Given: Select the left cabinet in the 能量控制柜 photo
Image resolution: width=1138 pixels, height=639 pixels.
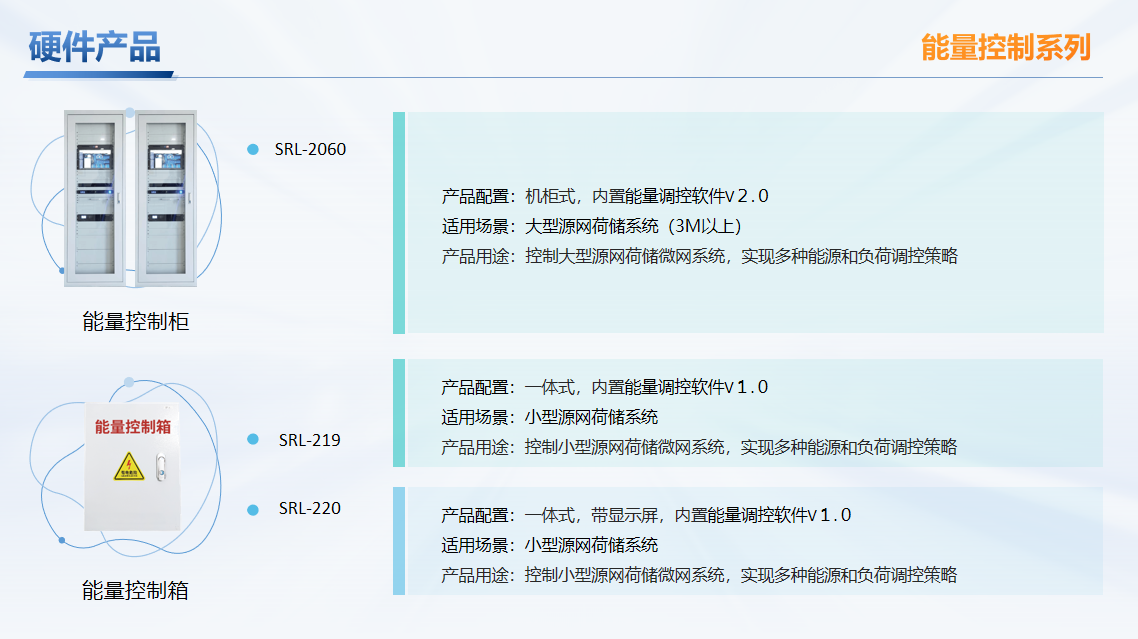Looking at the screenshot, I should [x=96, y=197].
